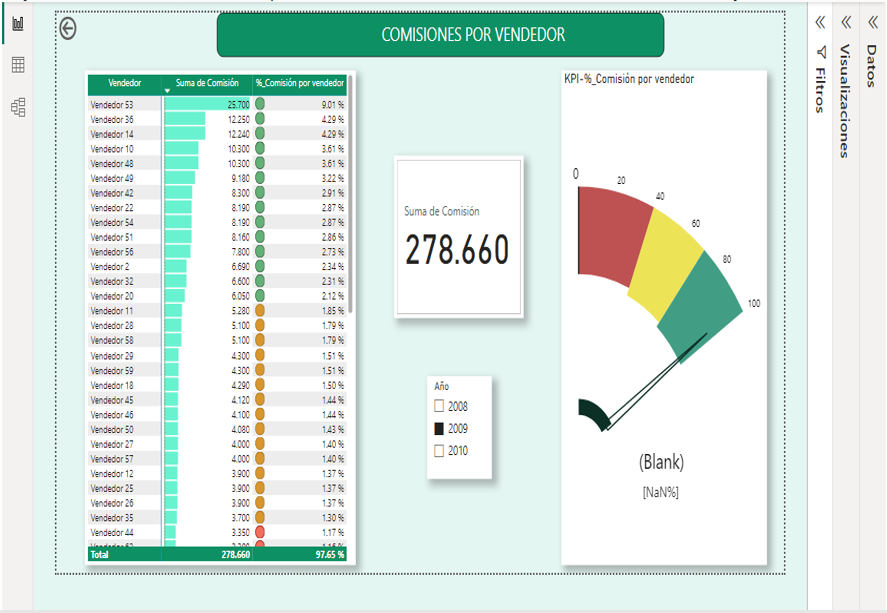Select the Vendedor 48 row
Image resolution: width=887 pixels, height=613 pixels.
click(218, 163)
